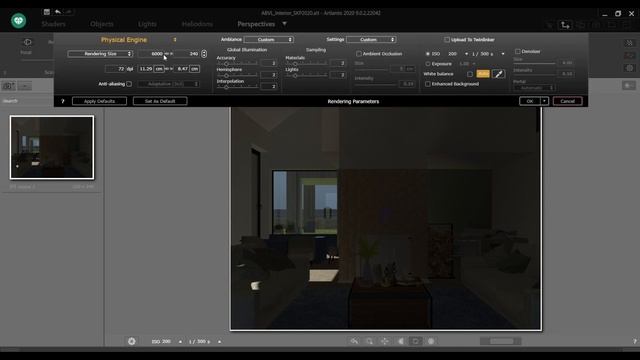Enable the Anti-aliasing checkbox
Screen dimensions: 640x360
point(129,84)
